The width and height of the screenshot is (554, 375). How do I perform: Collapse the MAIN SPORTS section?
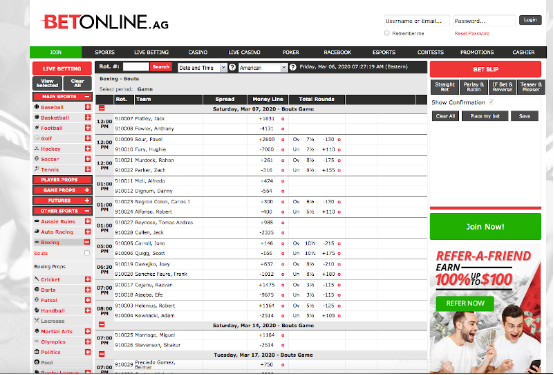(x=87, y=96)
